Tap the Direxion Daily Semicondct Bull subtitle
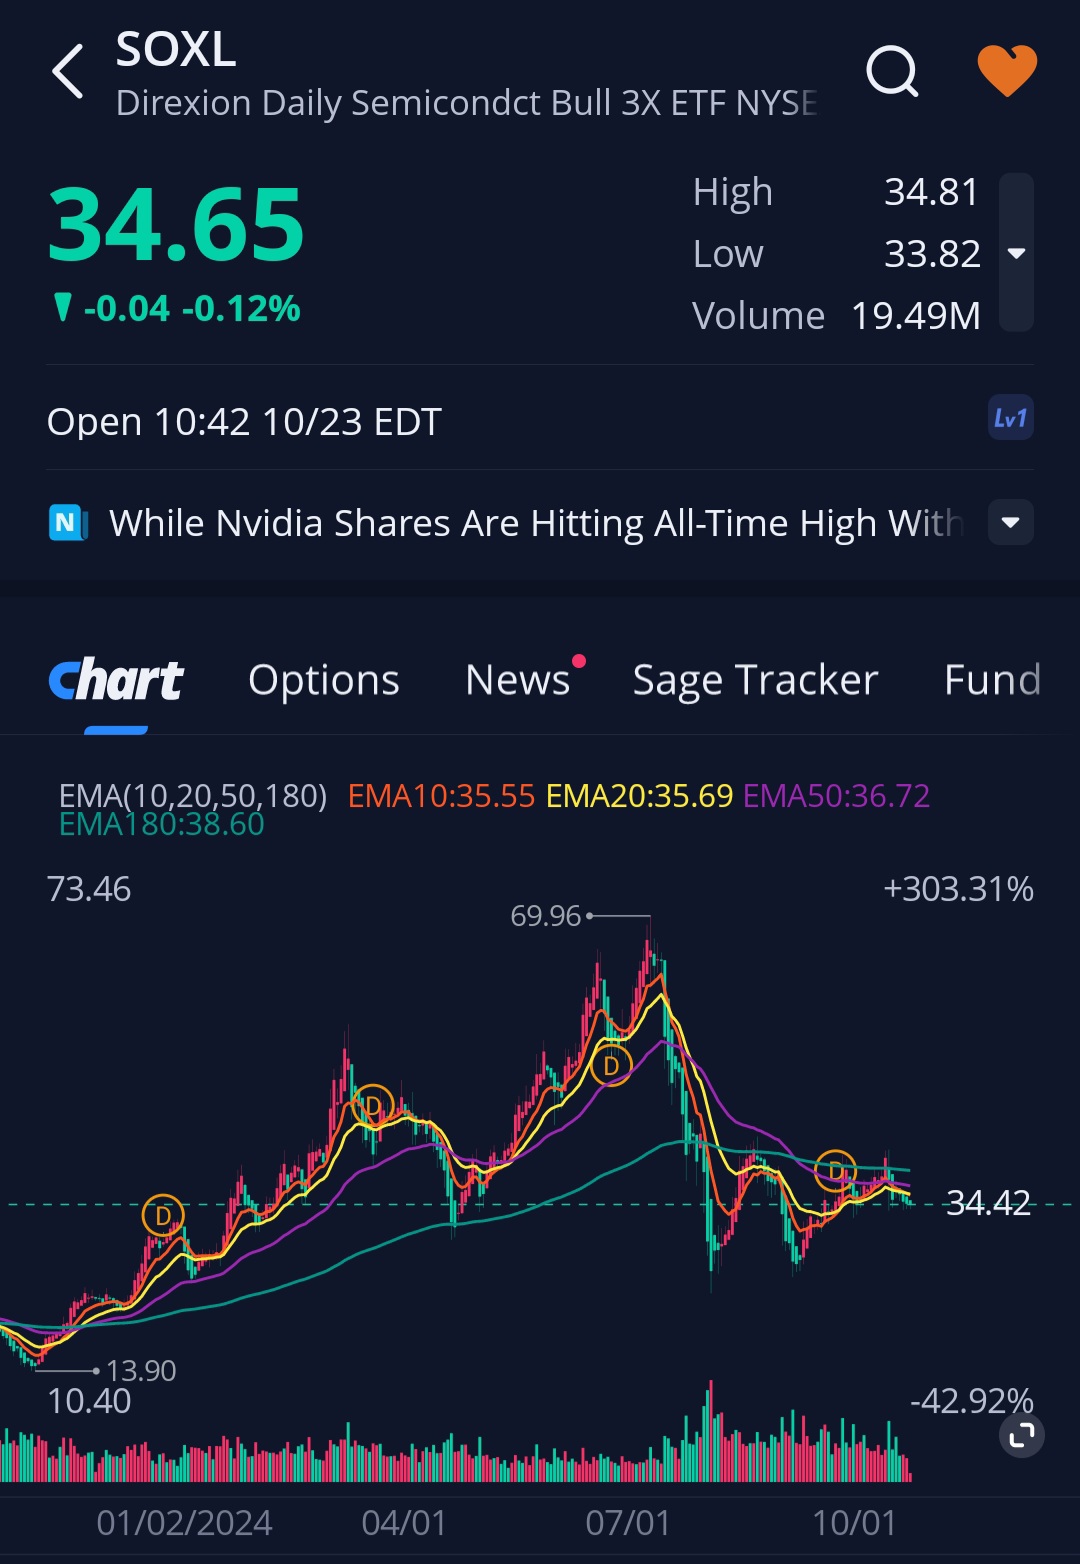The height and width of the screenshot is (1564, 1080). click(467, 103)
